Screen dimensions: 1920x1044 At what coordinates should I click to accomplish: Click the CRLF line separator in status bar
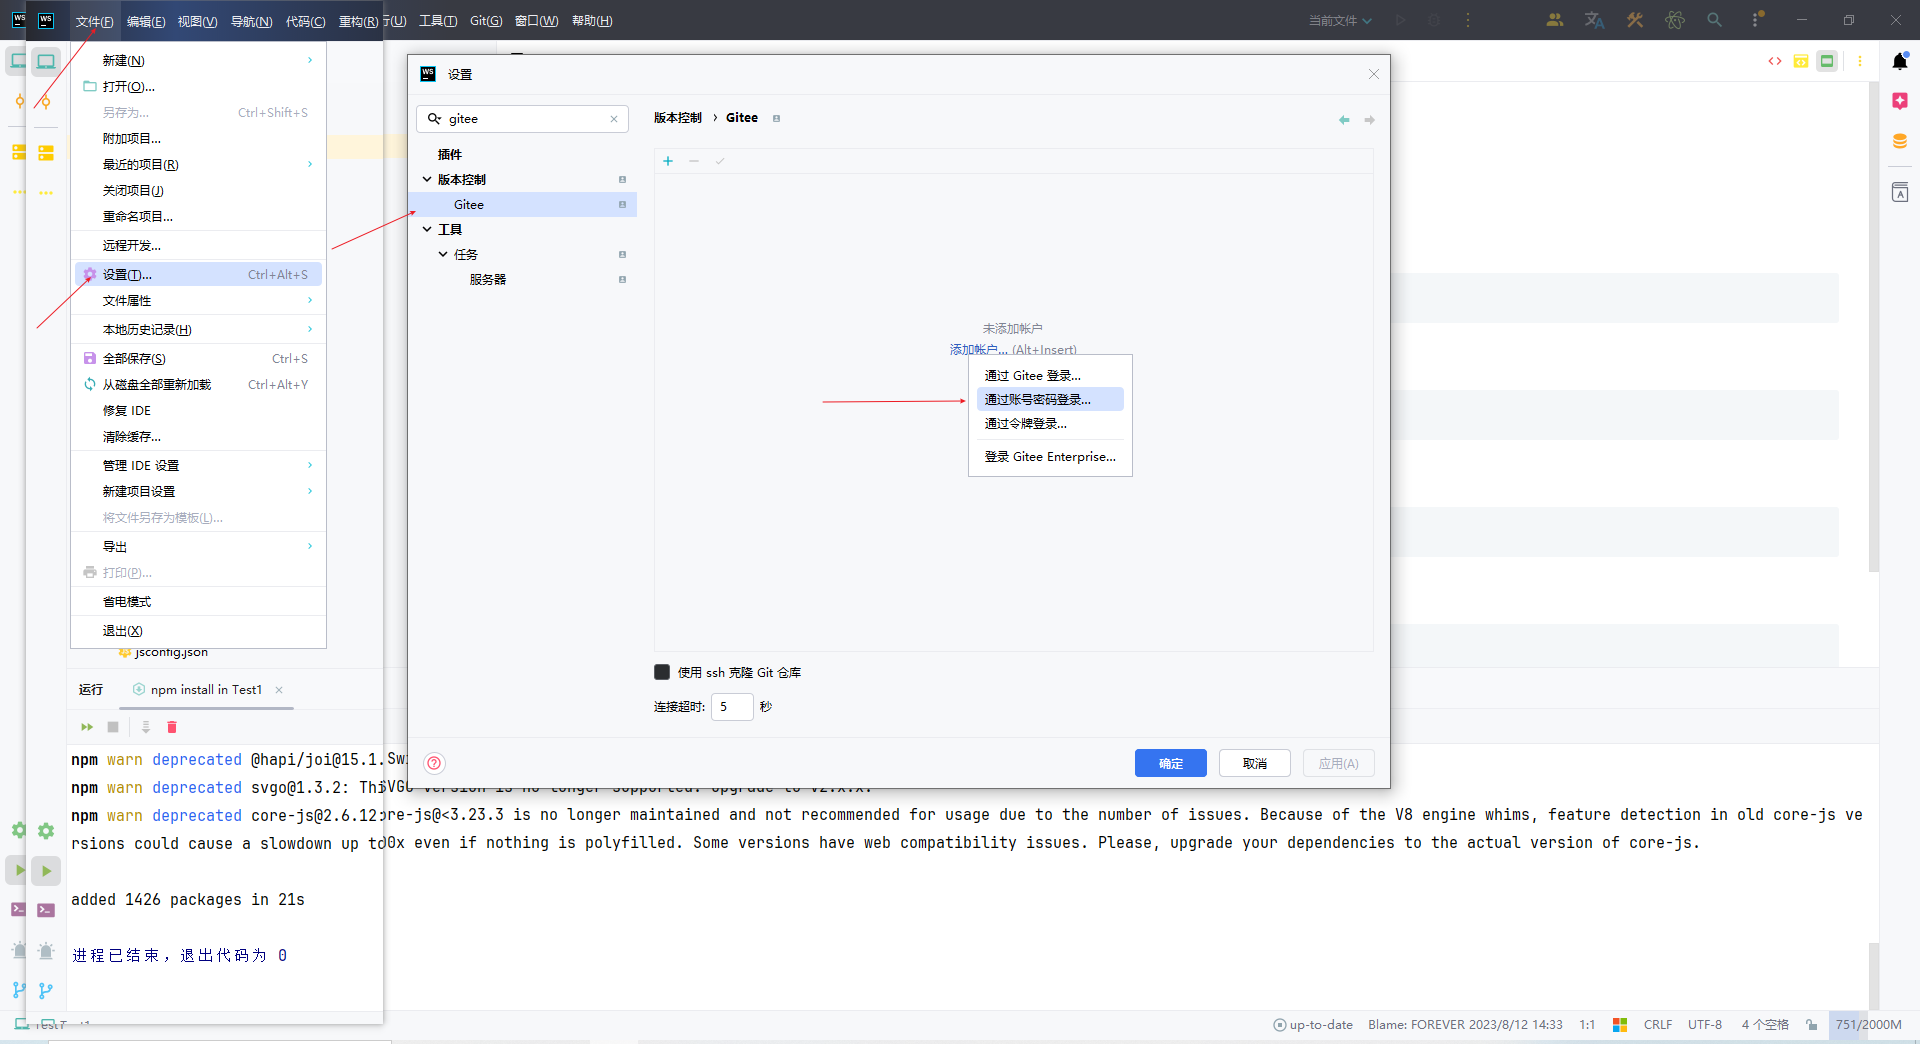tap(1658, 1025)
